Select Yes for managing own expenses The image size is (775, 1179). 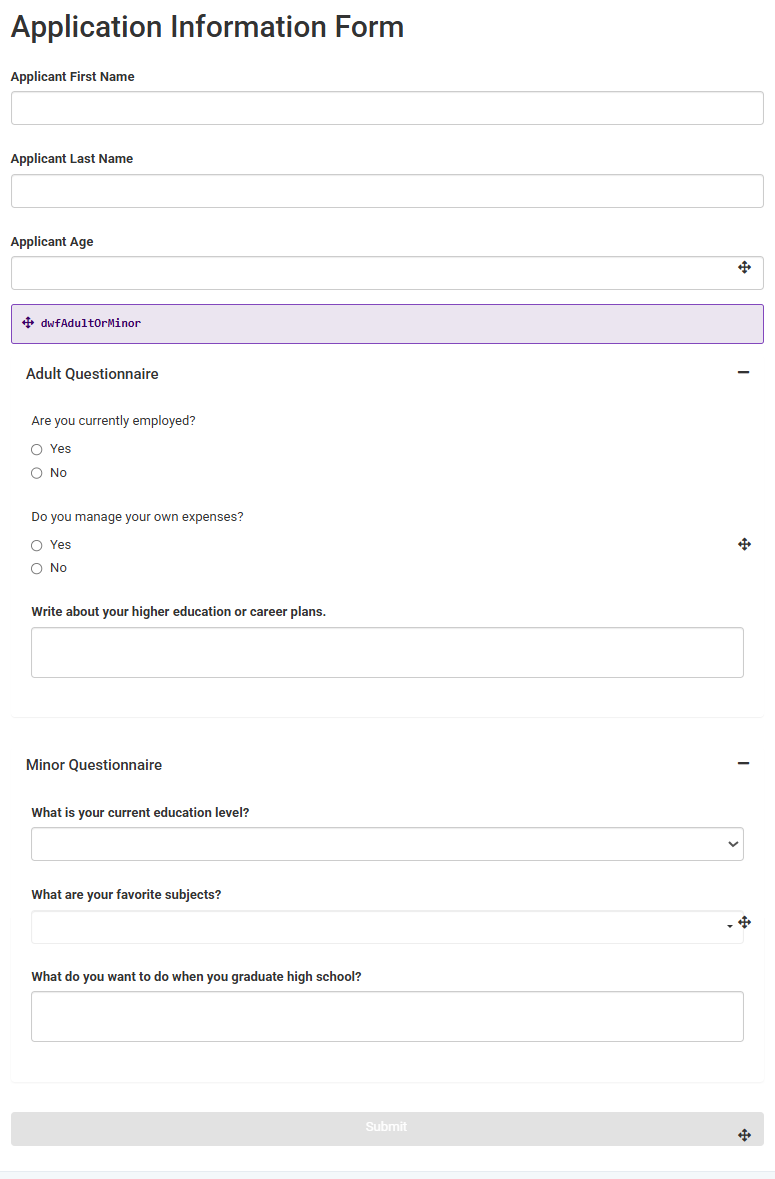[37, 546]
